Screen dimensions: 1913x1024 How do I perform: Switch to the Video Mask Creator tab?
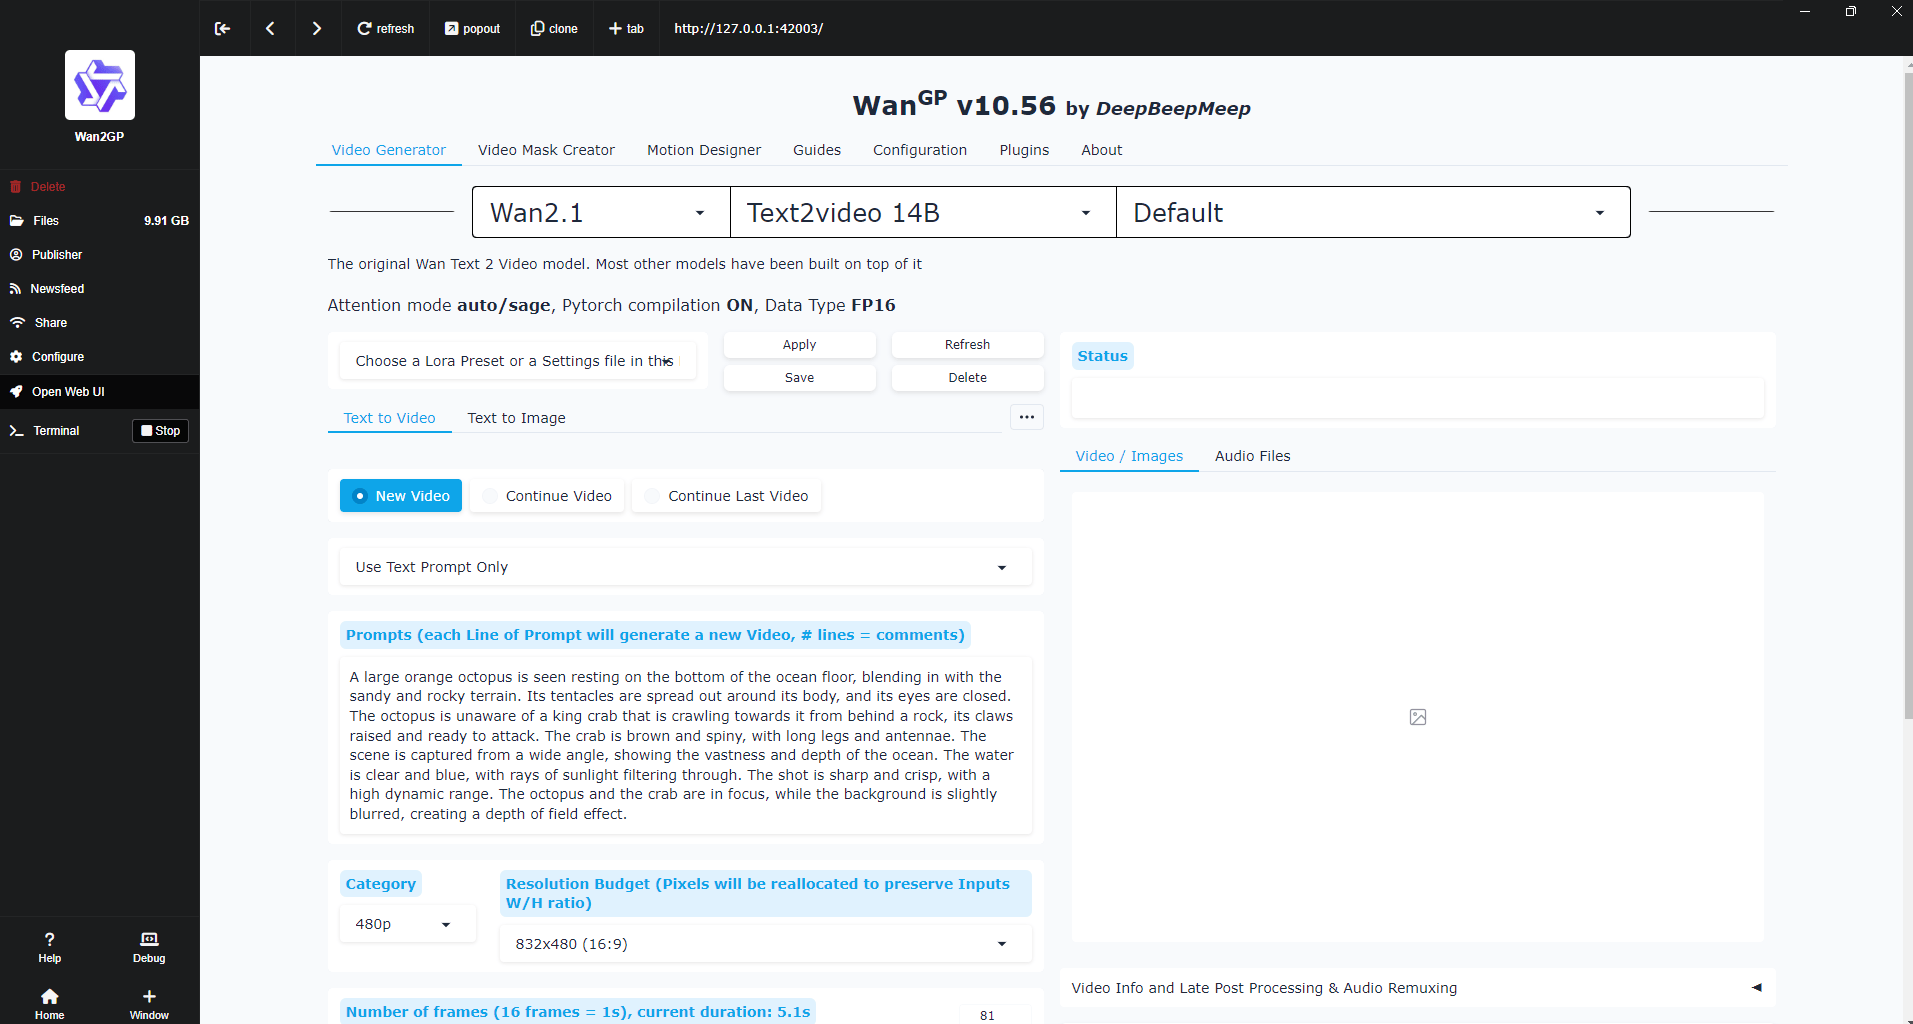(546, 150)
